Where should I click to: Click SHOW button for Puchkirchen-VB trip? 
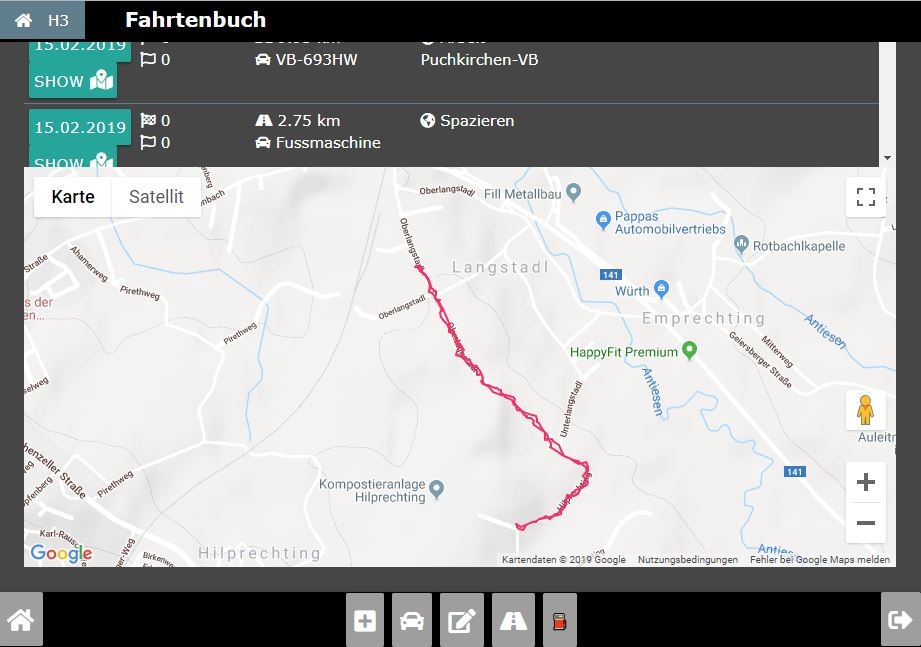(73, 81)
